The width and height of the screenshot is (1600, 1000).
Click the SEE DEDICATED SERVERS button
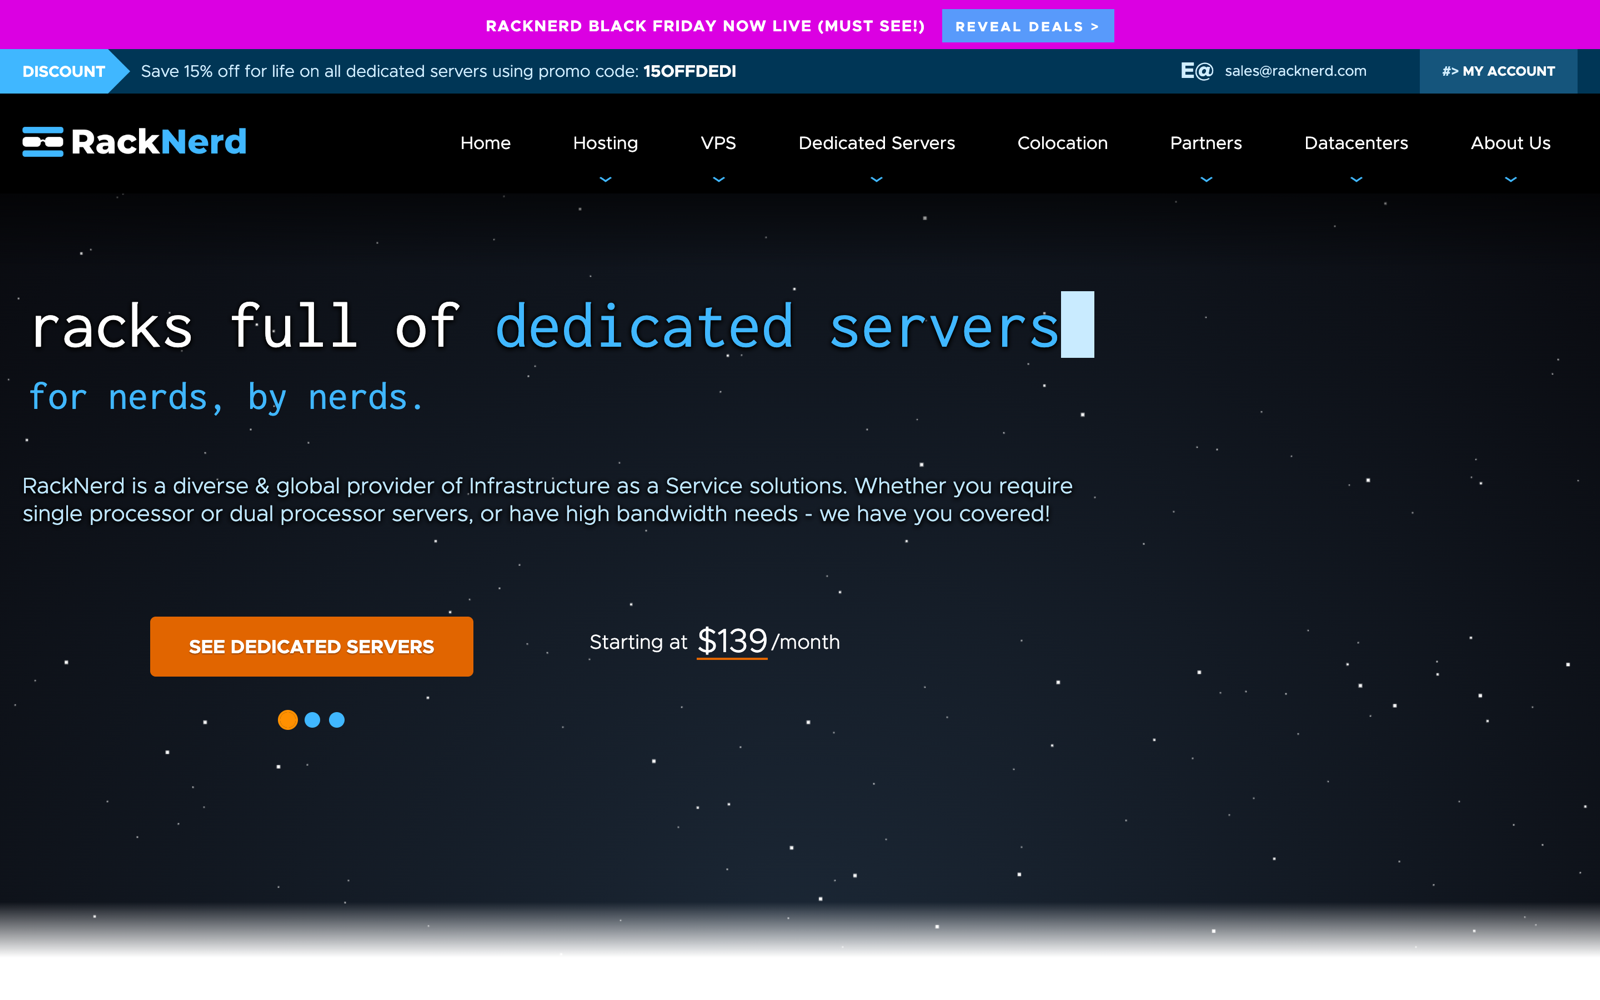[311, 646]
